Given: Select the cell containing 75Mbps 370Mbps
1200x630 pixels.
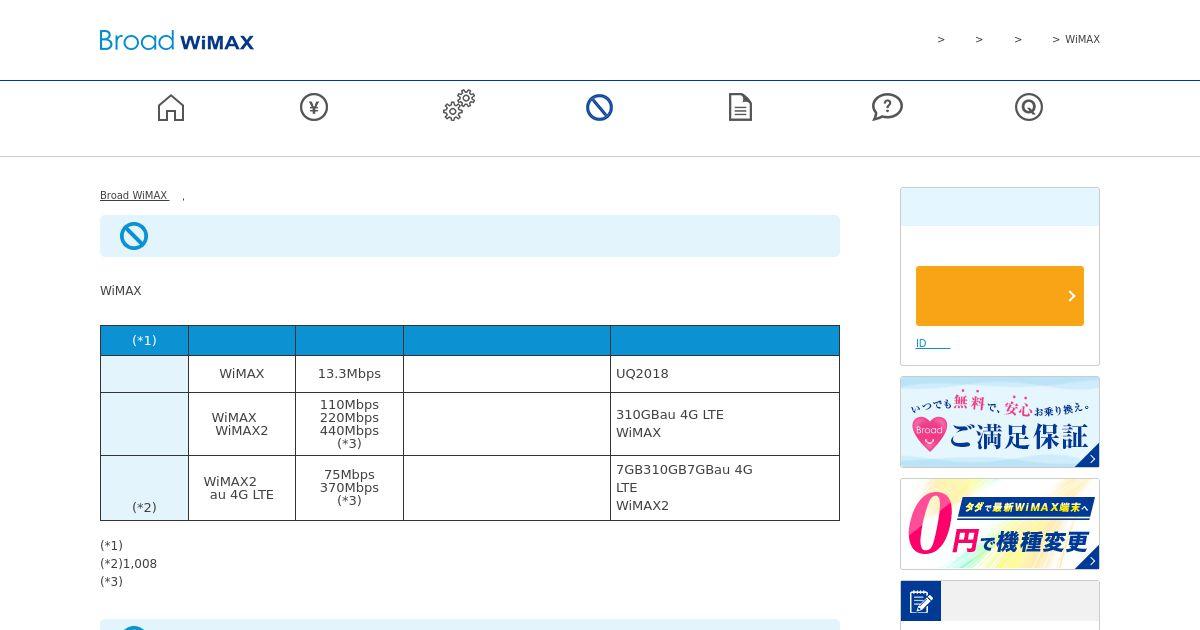Looking at the screenshot, I should pos(349,488).
